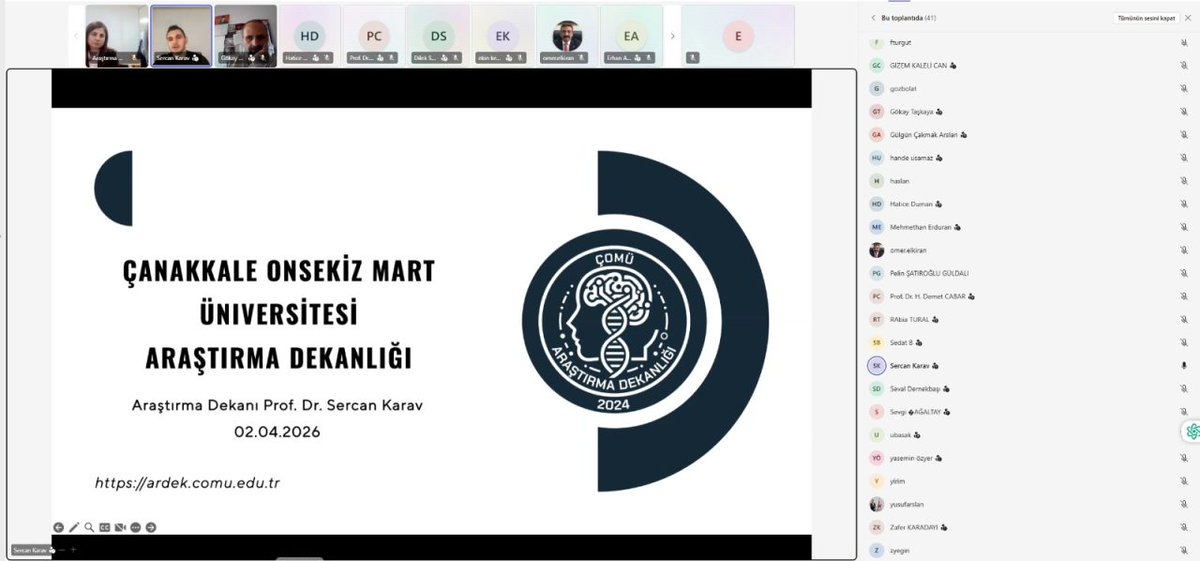The height and width of the screenshot is (561, 1200).
Task: Click Sercan Karav presenter label
Action: tap(36, 550)
